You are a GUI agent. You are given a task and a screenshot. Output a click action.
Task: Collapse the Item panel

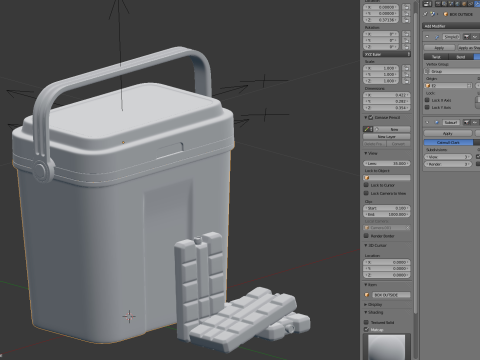pyautogui.click(x=366, y=285)
